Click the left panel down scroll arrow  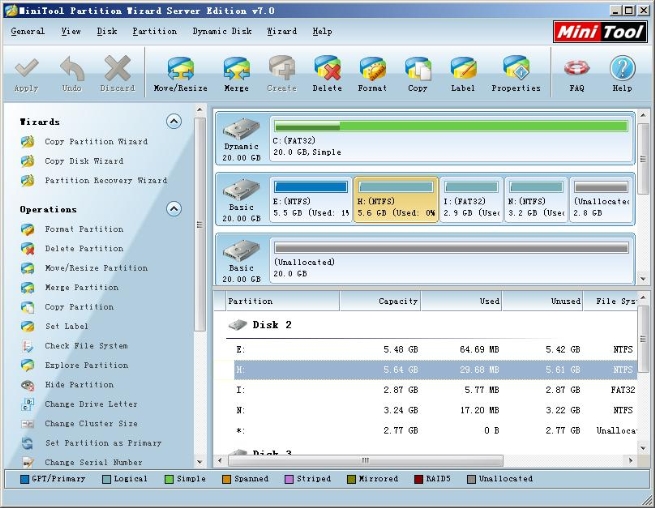coord(200,462)
